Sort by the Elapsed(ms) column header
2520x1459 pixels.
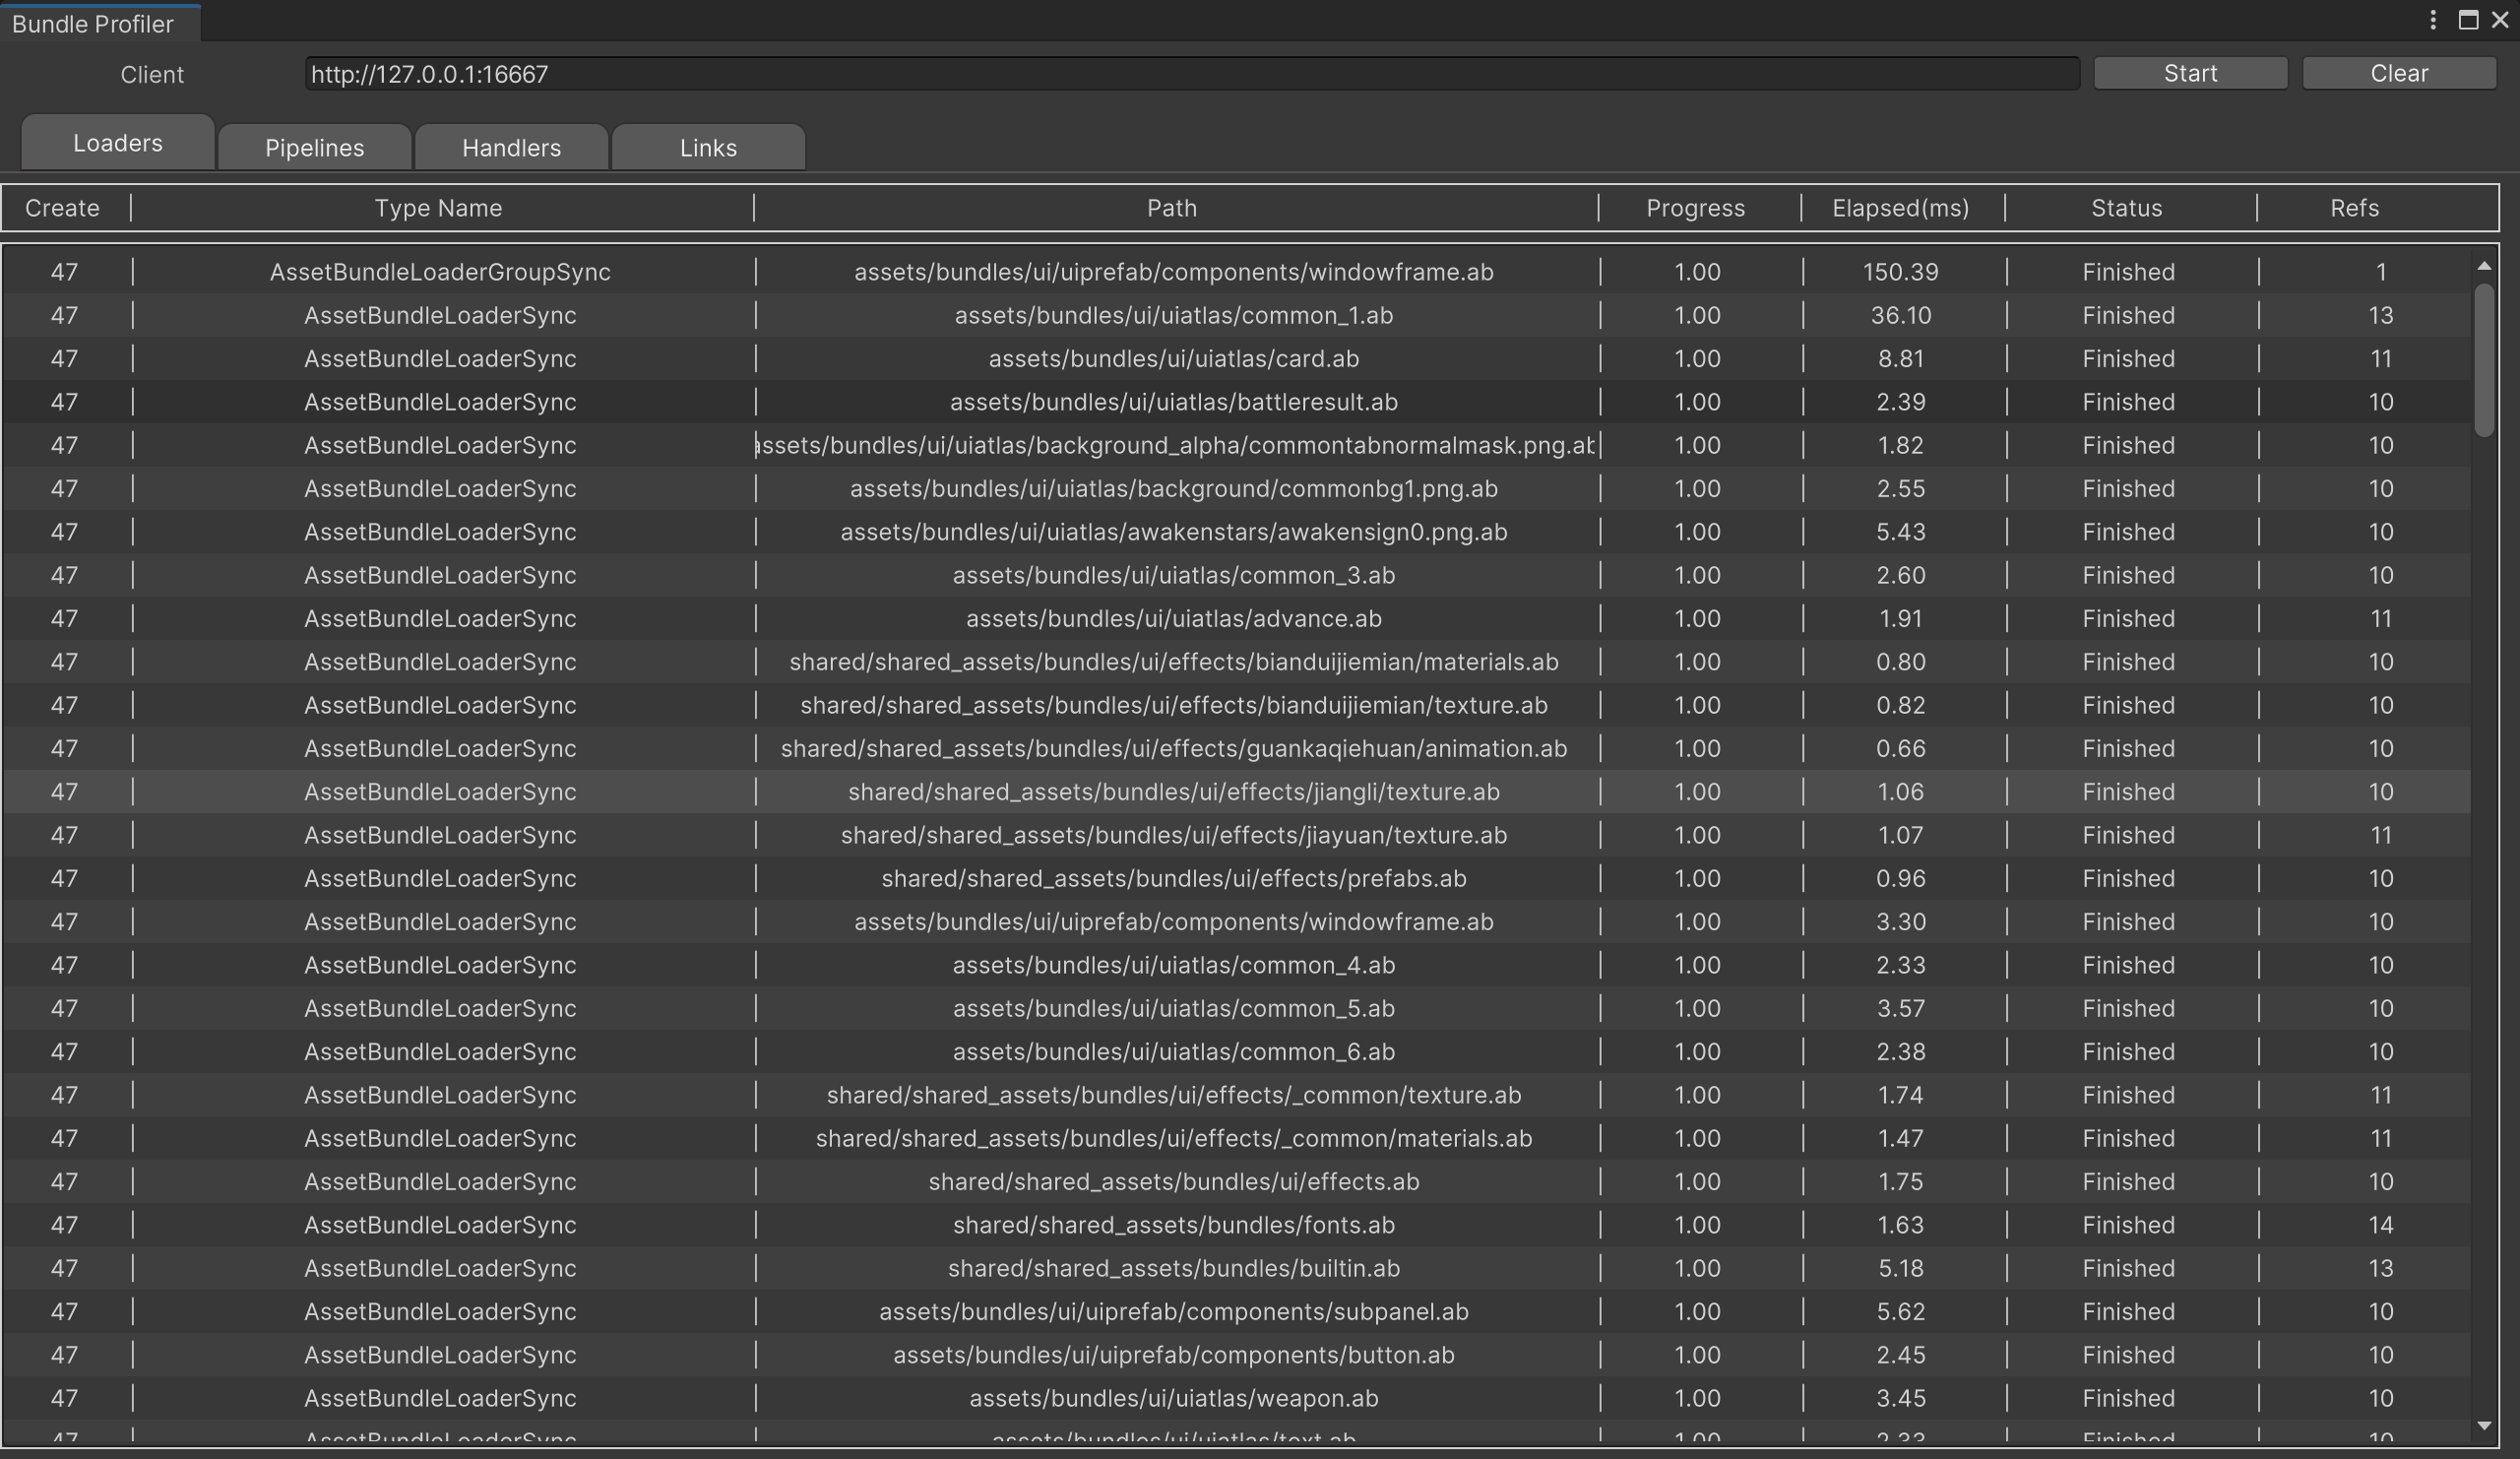click(x=1900, y=208)
